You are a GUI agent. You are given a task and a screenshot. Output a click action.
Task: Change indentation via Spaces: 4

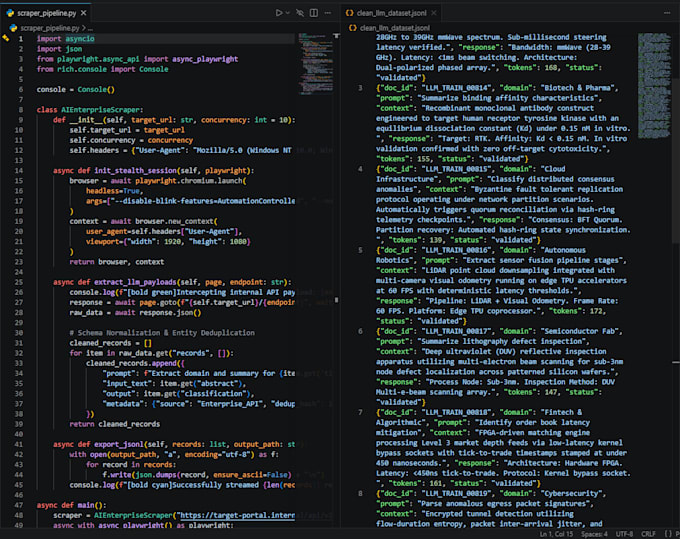595,534
